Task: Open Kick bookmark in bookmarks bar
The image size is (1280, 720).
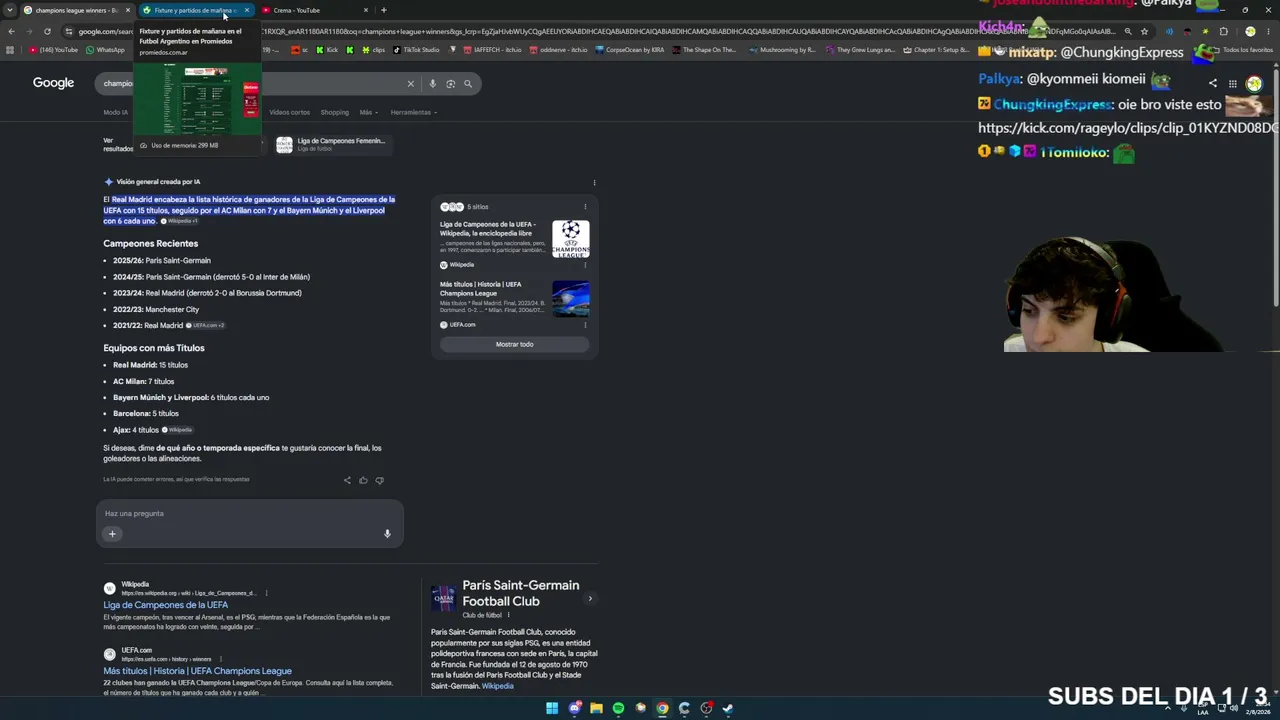Action: click(x=328, y=50)
